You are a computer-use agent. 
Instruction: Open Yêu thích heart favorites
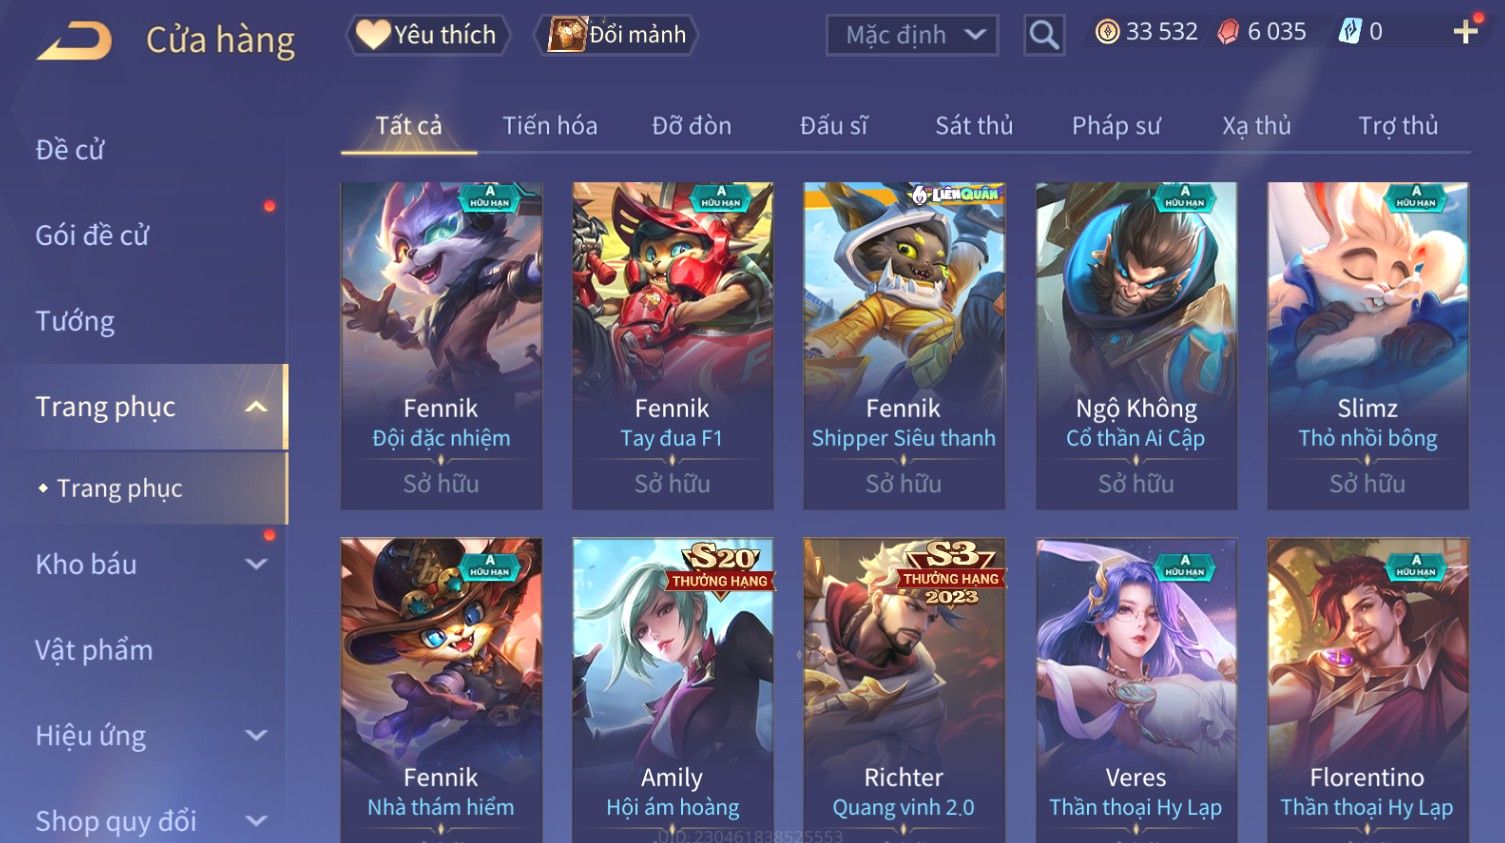(x=428, y=35)
